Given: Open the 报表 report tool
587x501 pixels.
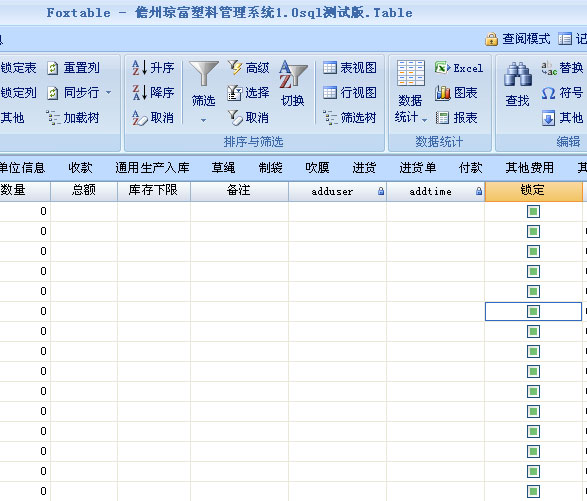Looking at the screenshot, I should click(x=442, y=118).
